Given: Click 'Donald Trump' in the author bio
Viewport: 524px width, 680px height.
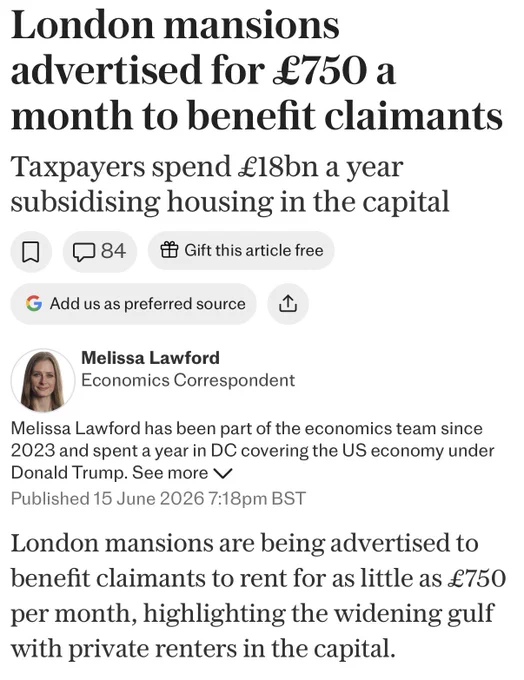Looking at the screenshot, I should pos(69,472).
